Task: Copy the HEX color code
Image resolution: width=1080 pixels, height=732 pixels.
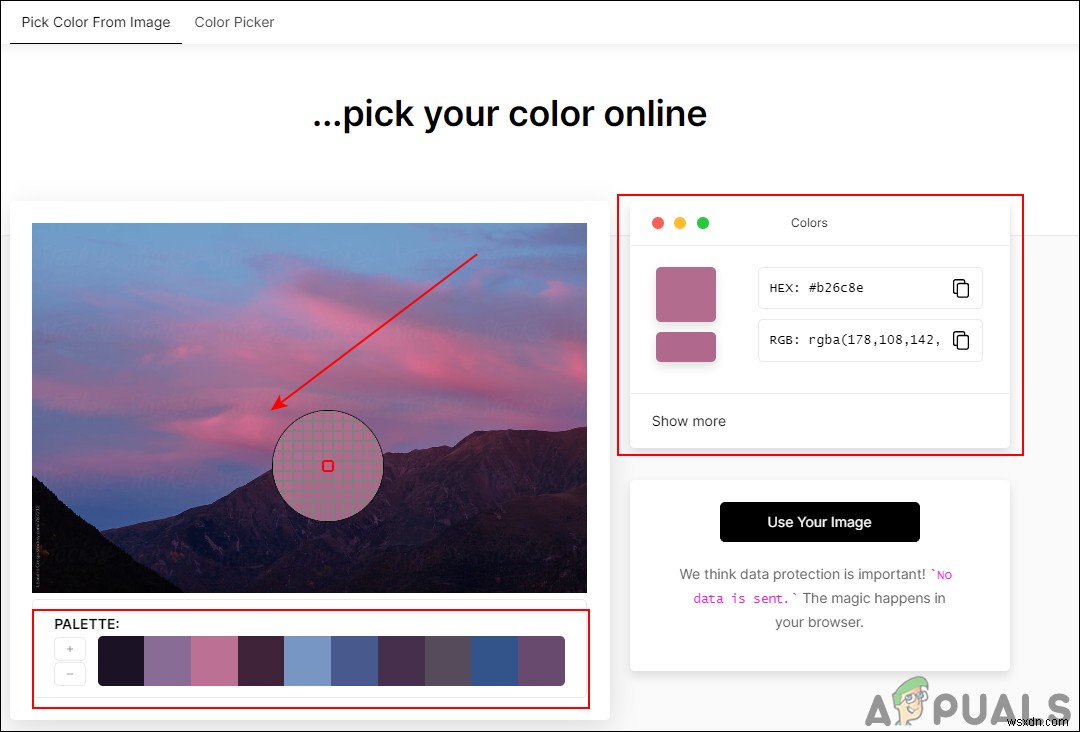Action: click(x=961, y=288)
